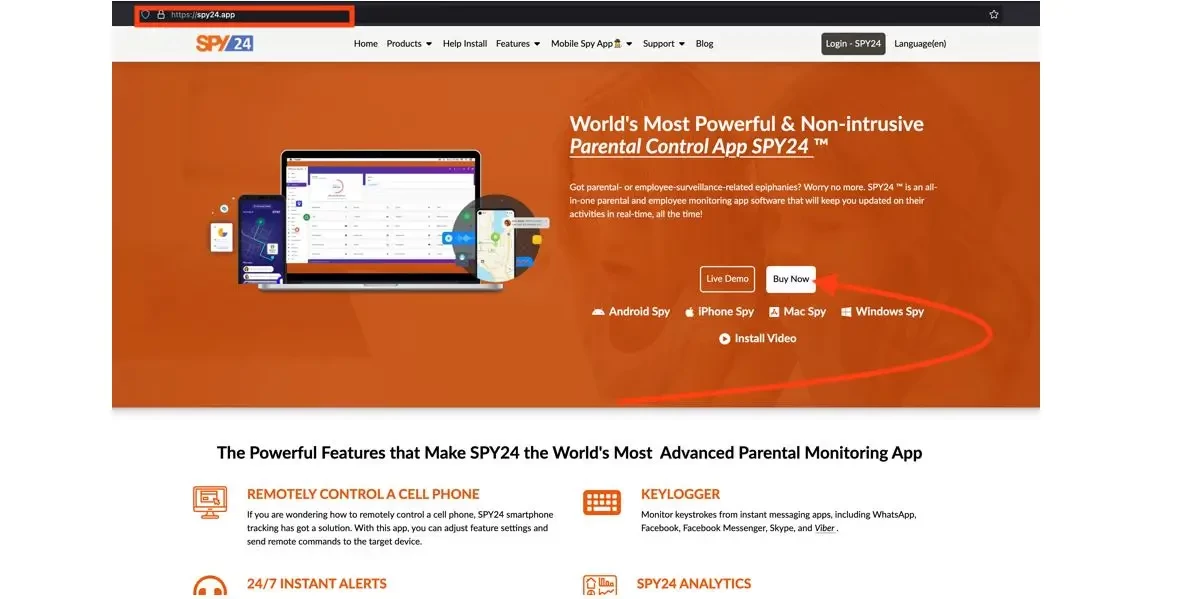The image size is (1200, 599).
Task: Click the Keylogger keyboard icon
Action: pos(602,502)
